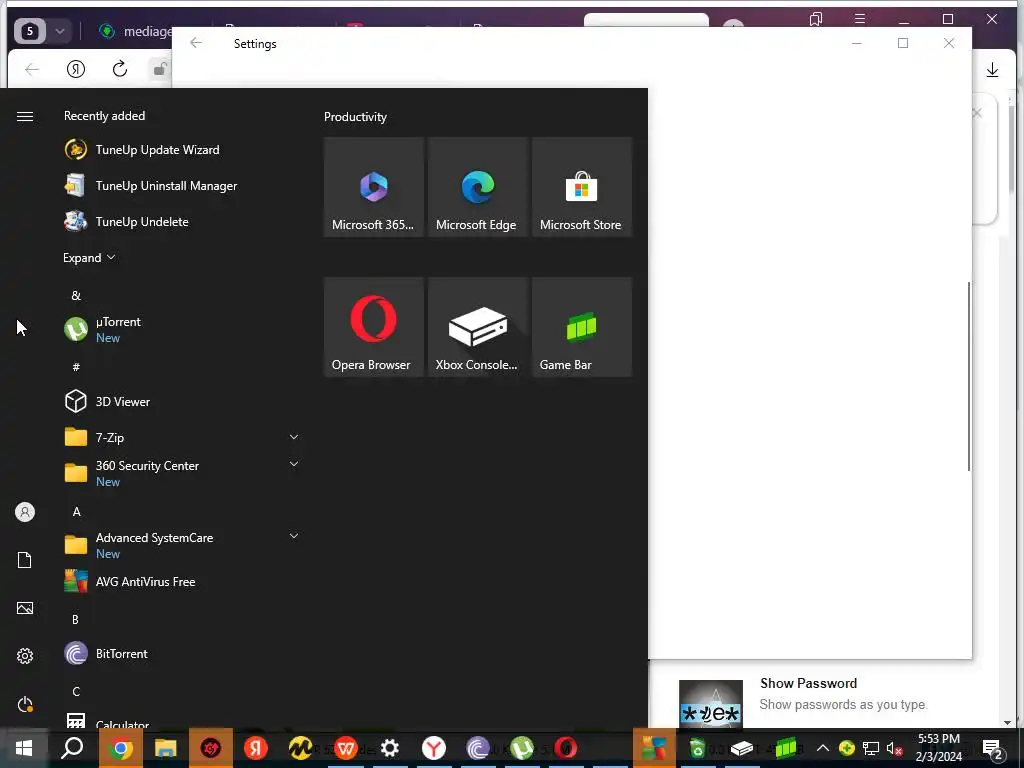Expand the tab group dropdown arrow
This screenshot has height=768, width=1024.
(x=59, y=31)
